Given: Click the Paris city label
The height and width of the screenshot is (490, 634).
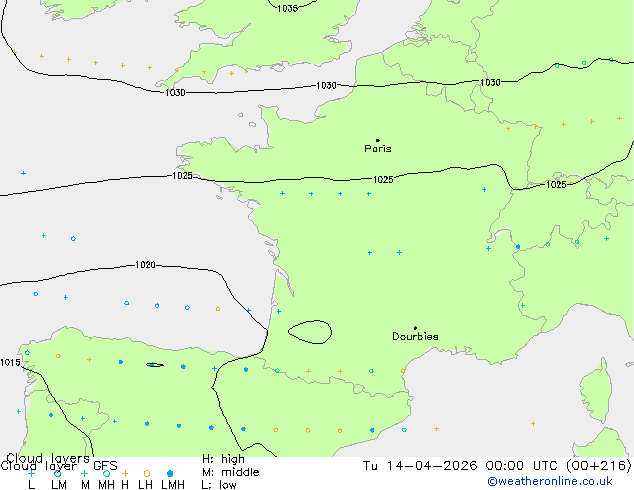Looking at the screenshot, I should click(x=378, y=149).
